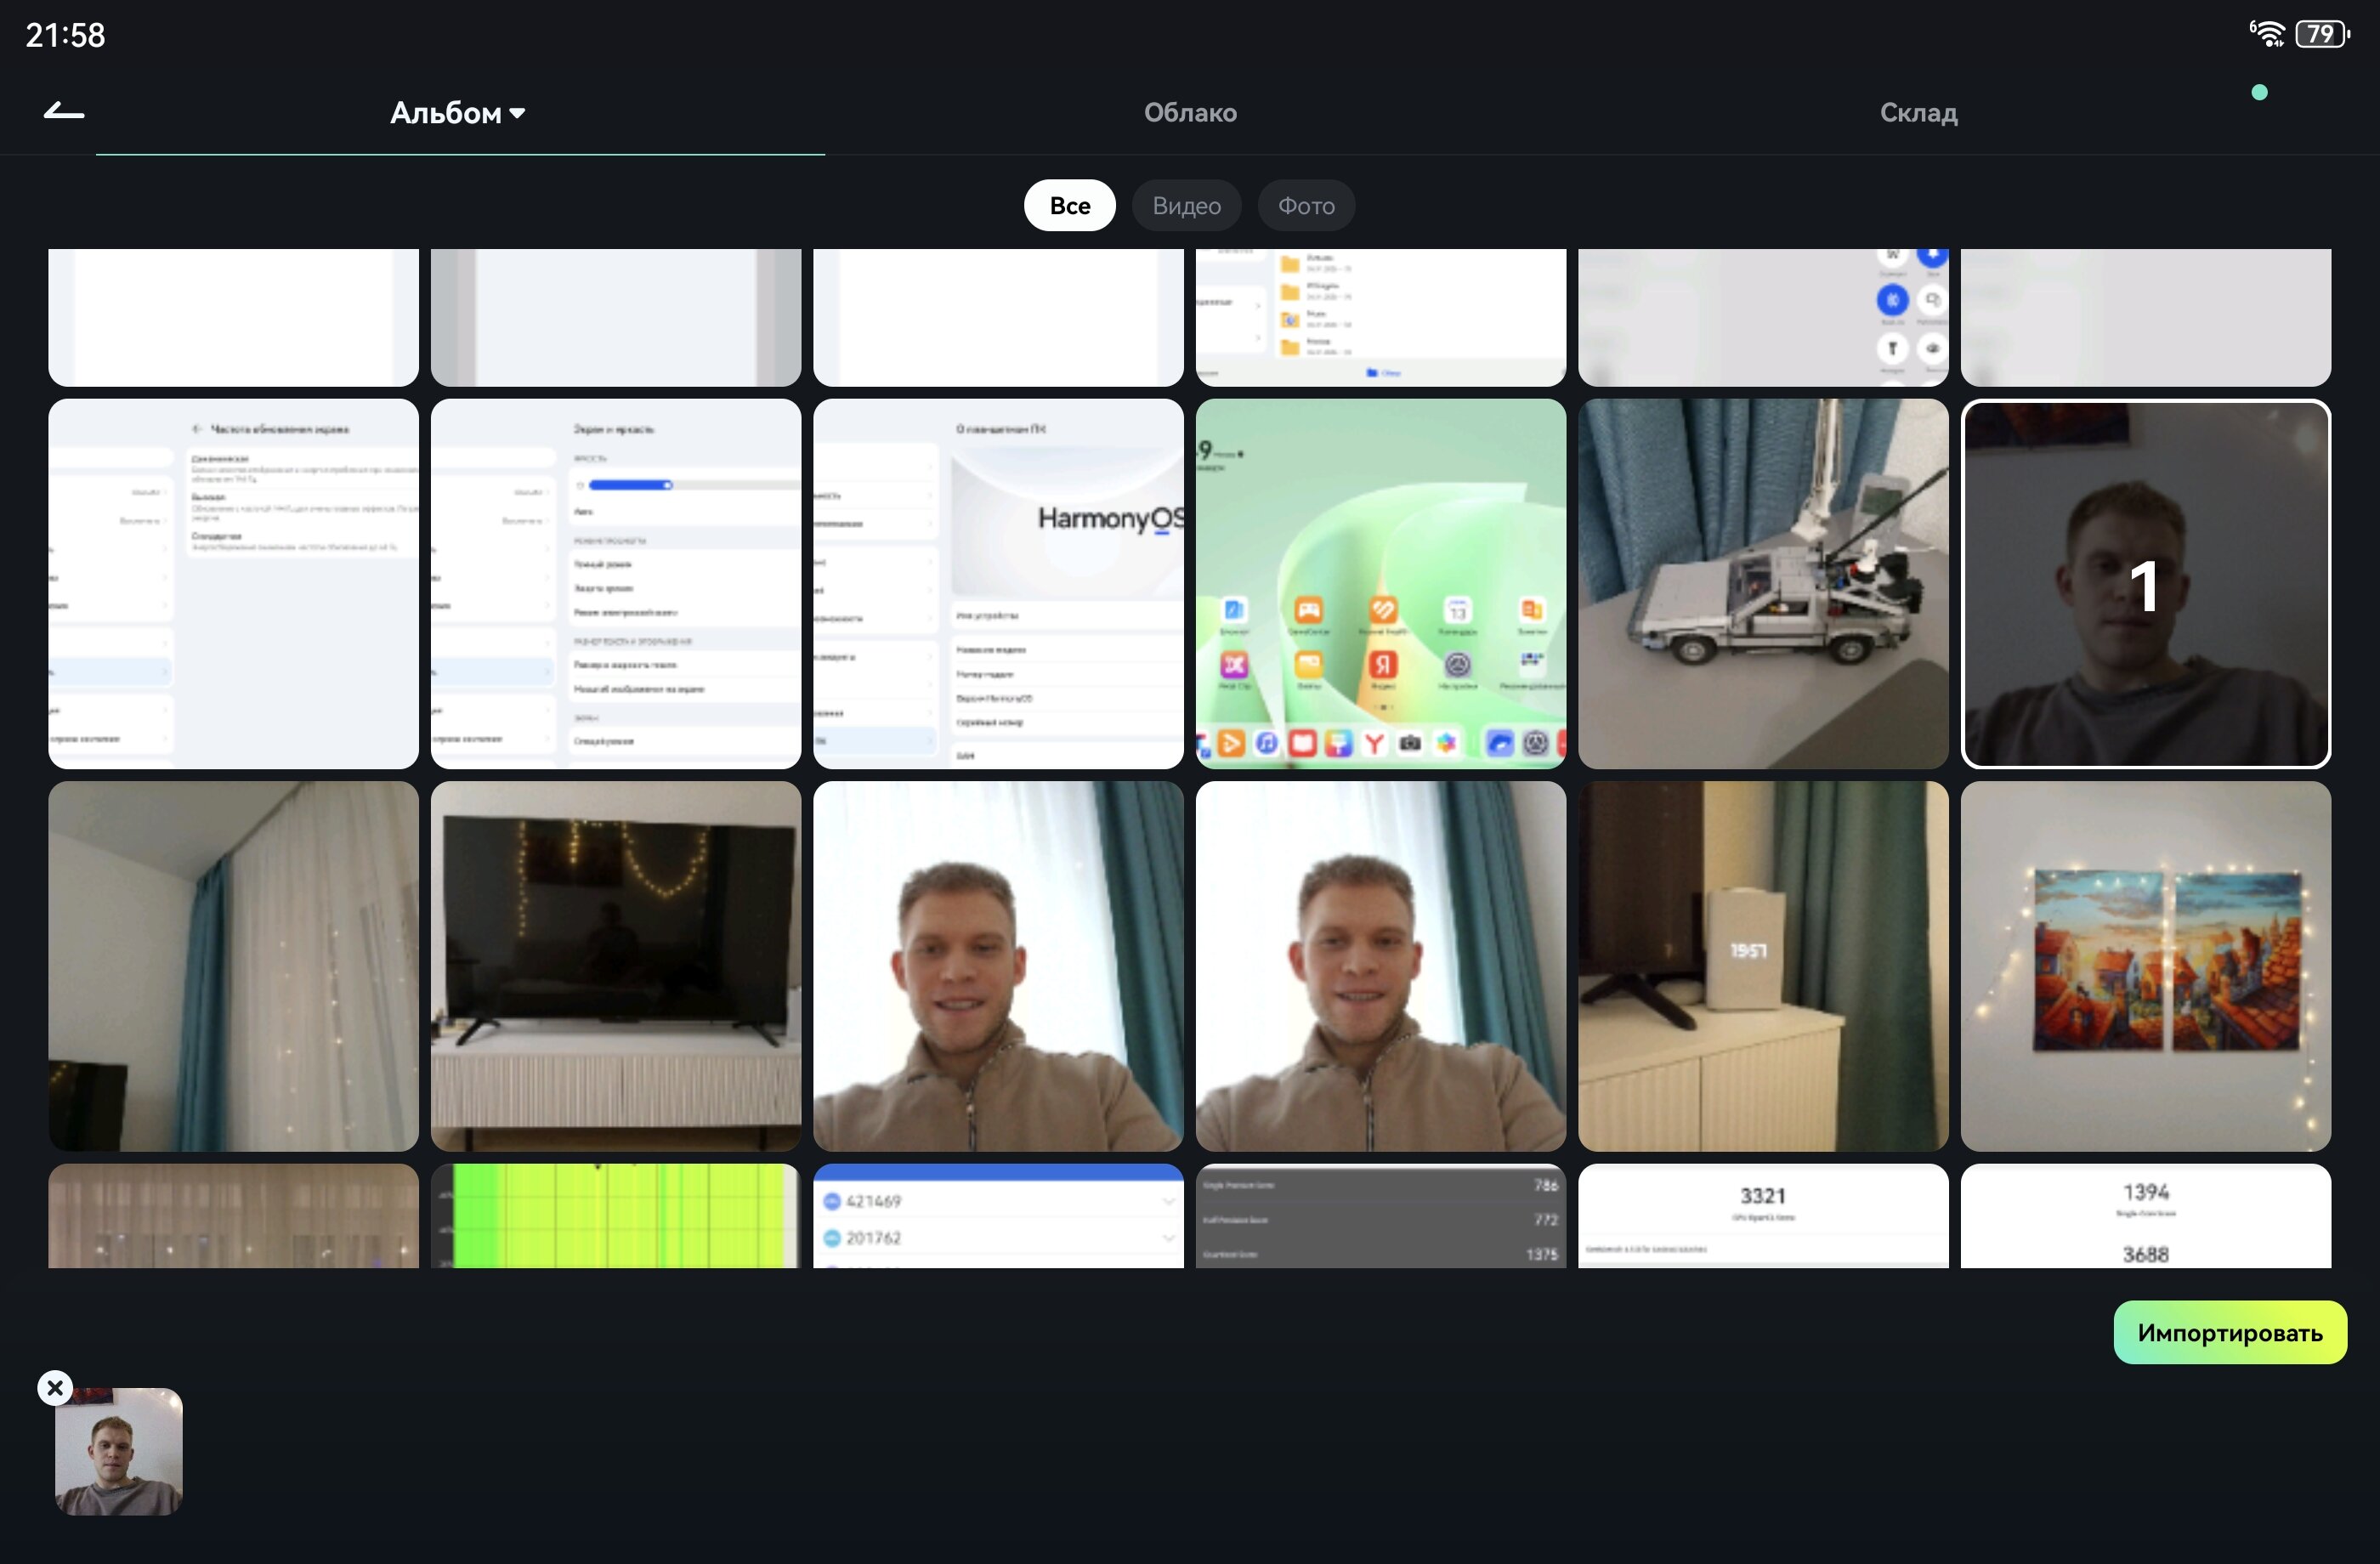Select the refresh rate settings screenshot

(233, 584)
